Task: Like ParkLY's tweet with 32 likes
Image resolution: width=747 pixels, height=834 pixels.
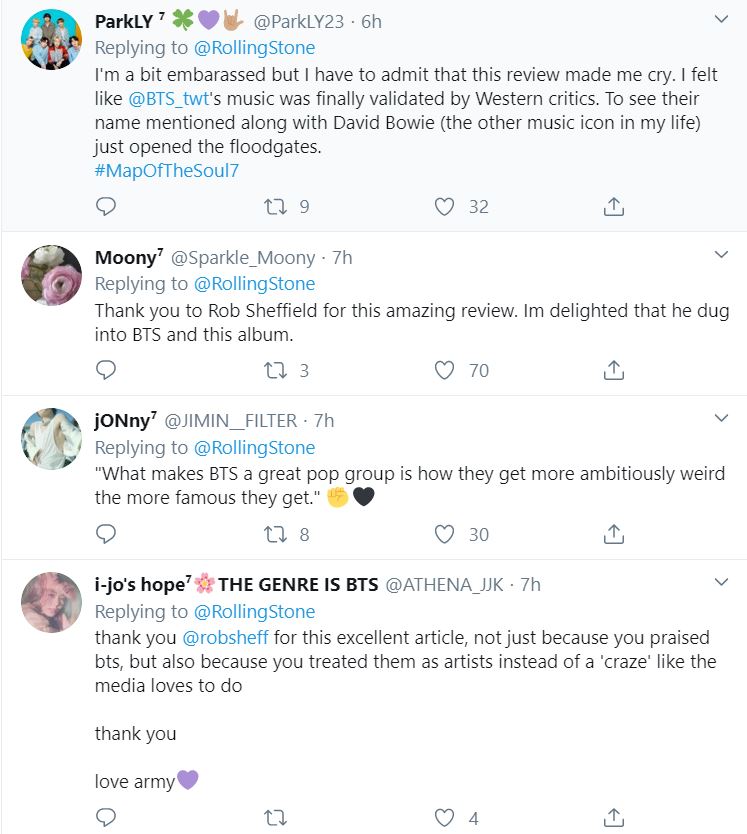Action: pos(445,207)
